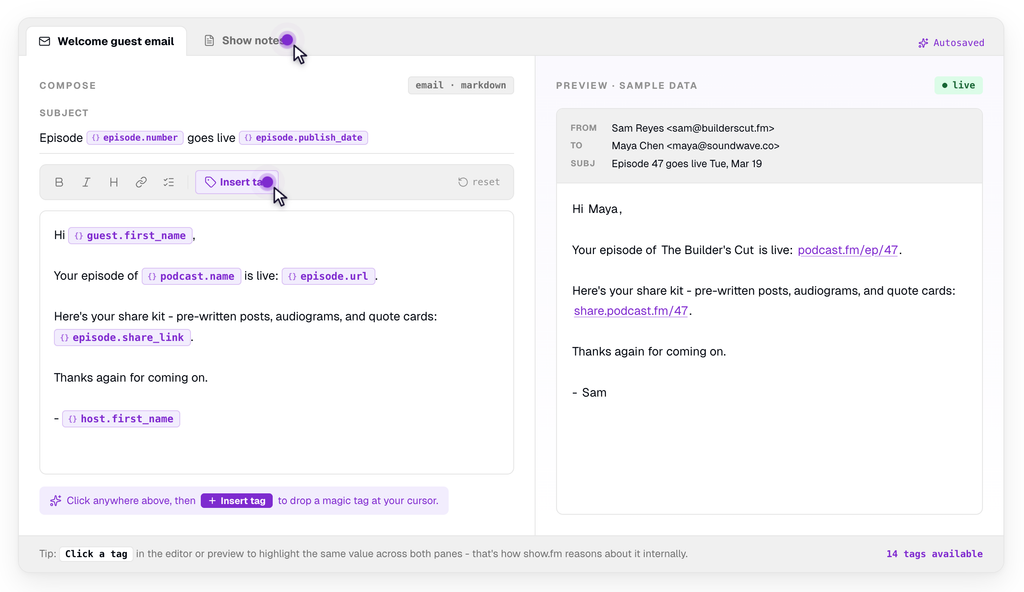This screenshot has height=592, width=1024.
Task: Click the Insert tag toolbar button
Action: pyautogui.click(x=237, y=182)
